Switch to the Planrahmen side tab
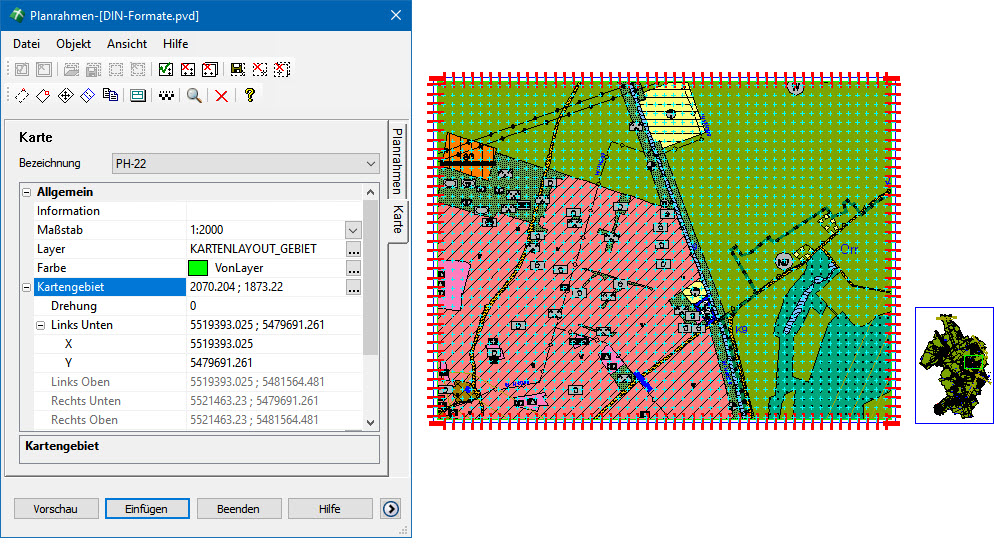994x544 pixels. 397,160
